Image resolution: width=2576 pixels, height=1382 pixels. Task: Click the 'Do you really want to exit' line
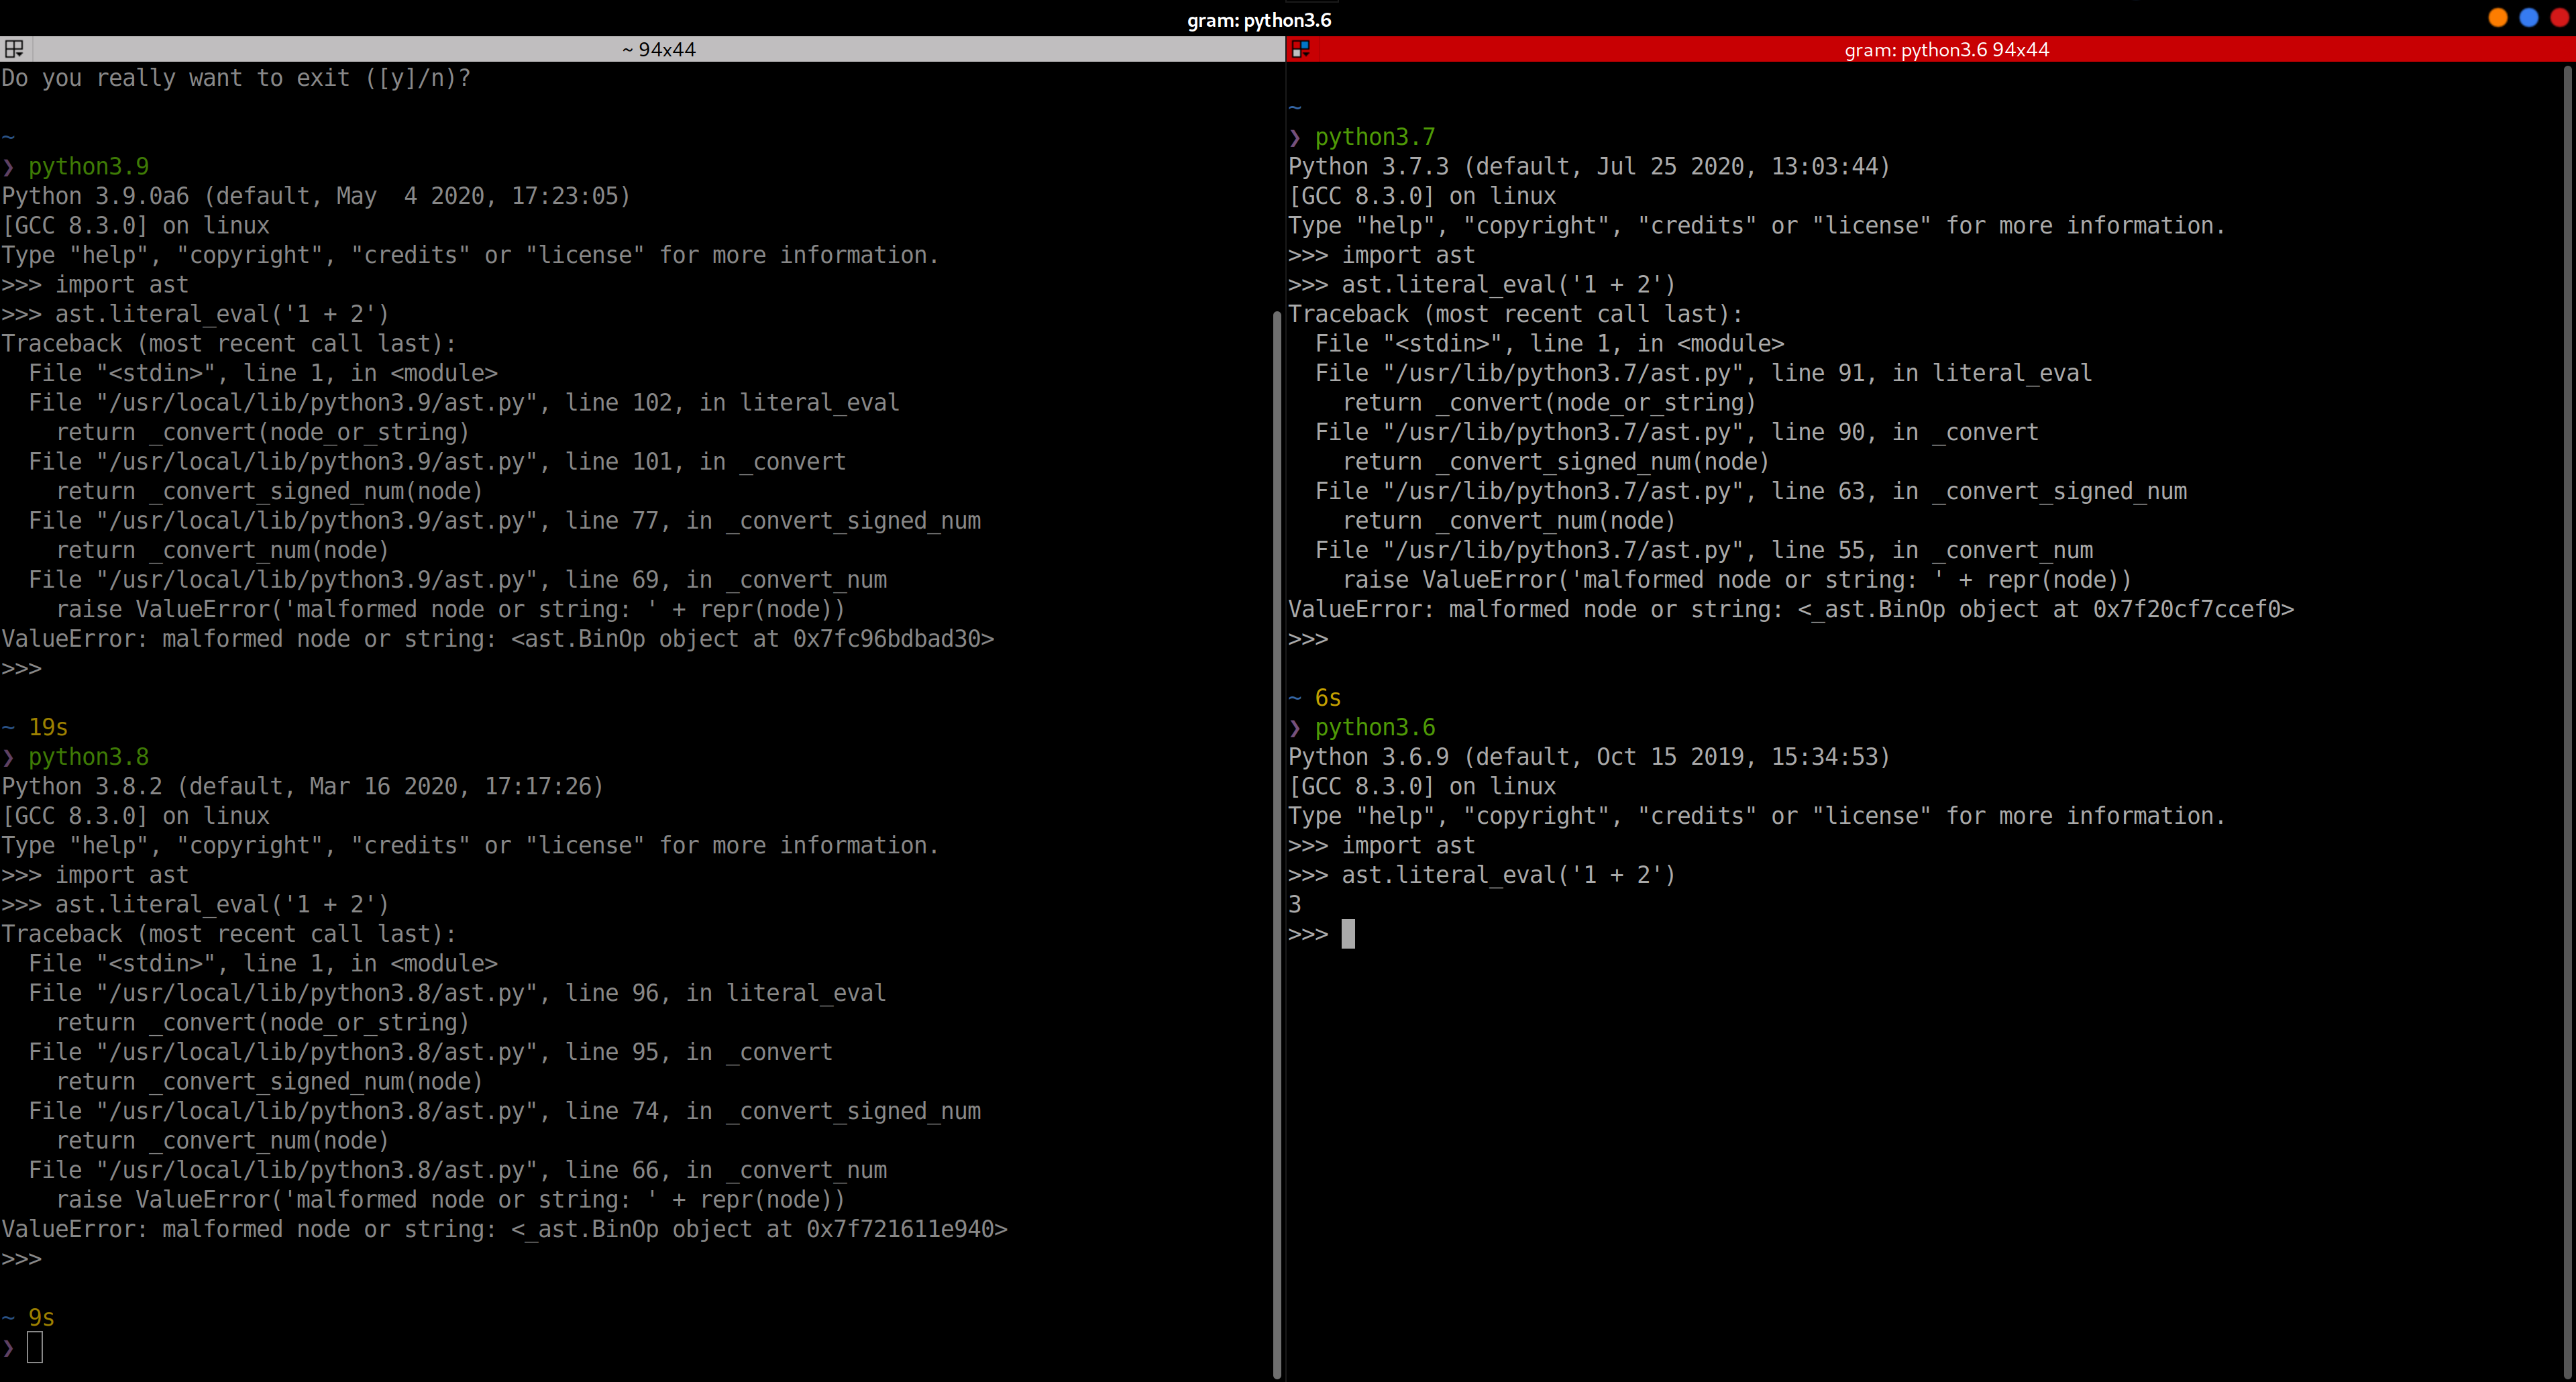click(x=236, y=78)
